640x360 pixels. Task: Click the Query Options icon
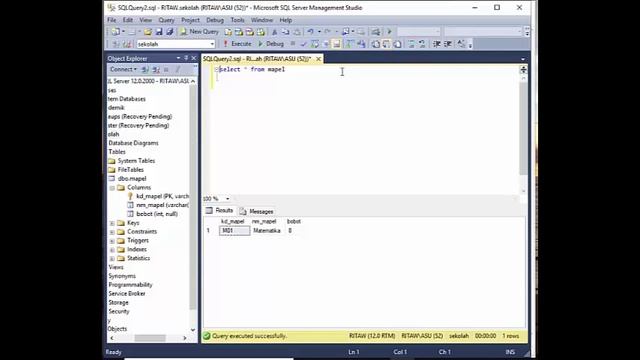pos(326,44)
